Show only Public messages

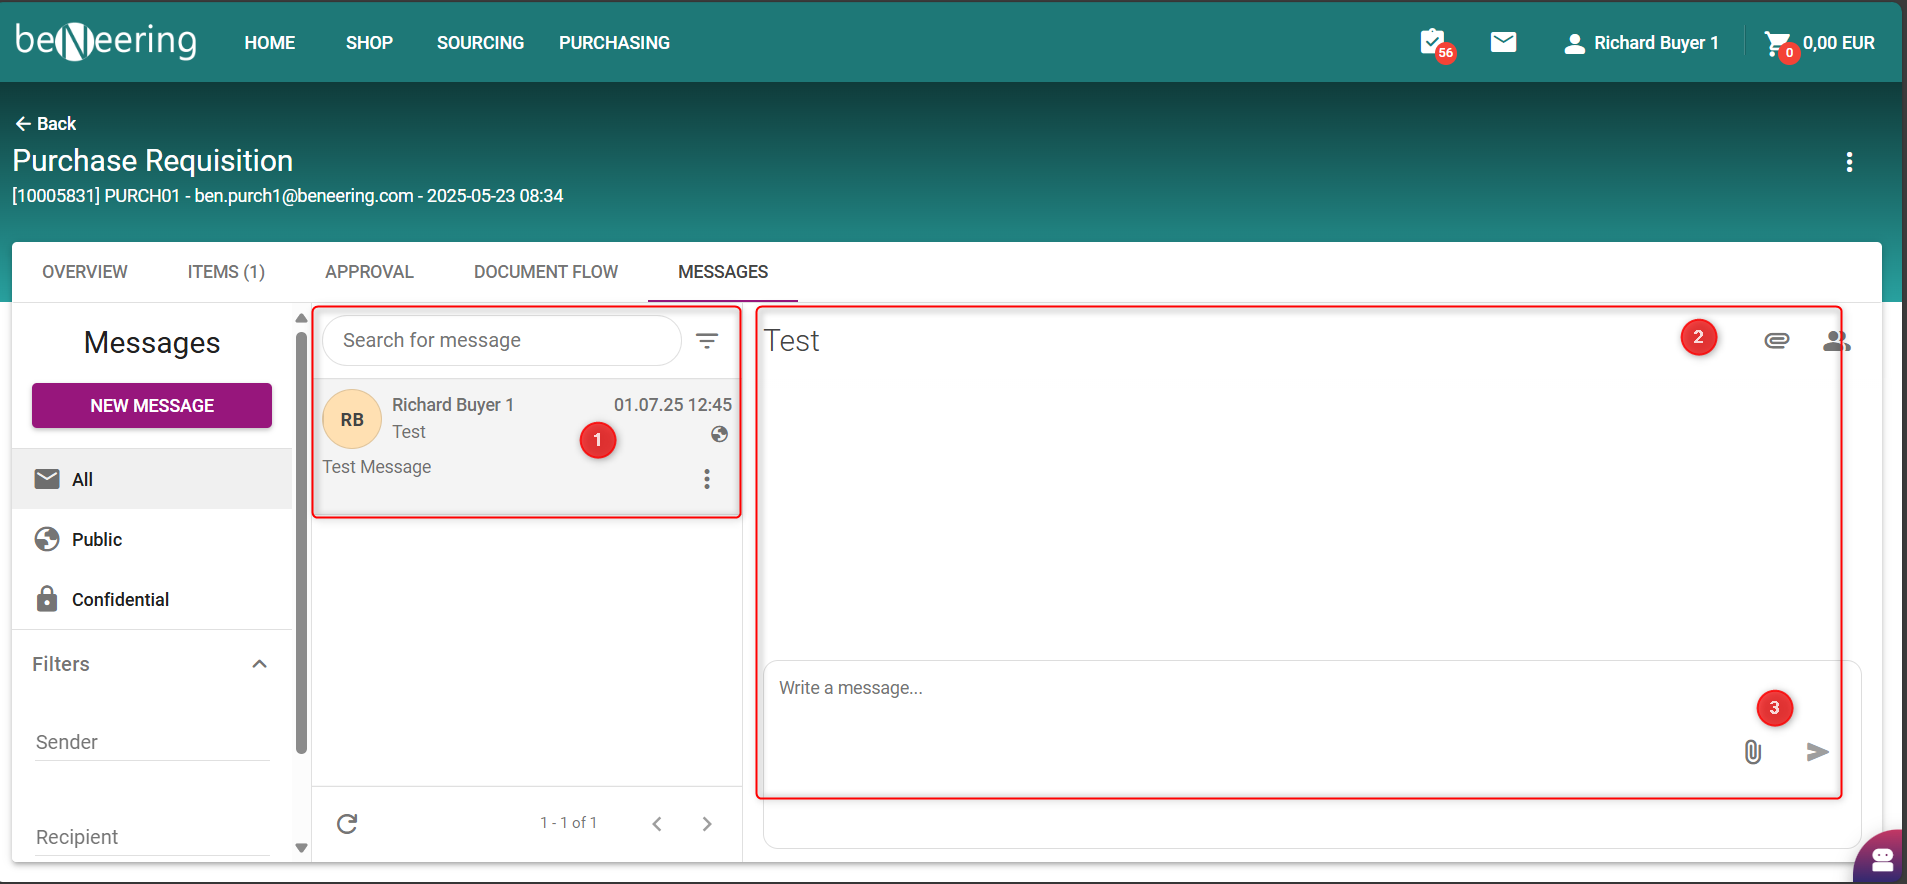point(97,539)
